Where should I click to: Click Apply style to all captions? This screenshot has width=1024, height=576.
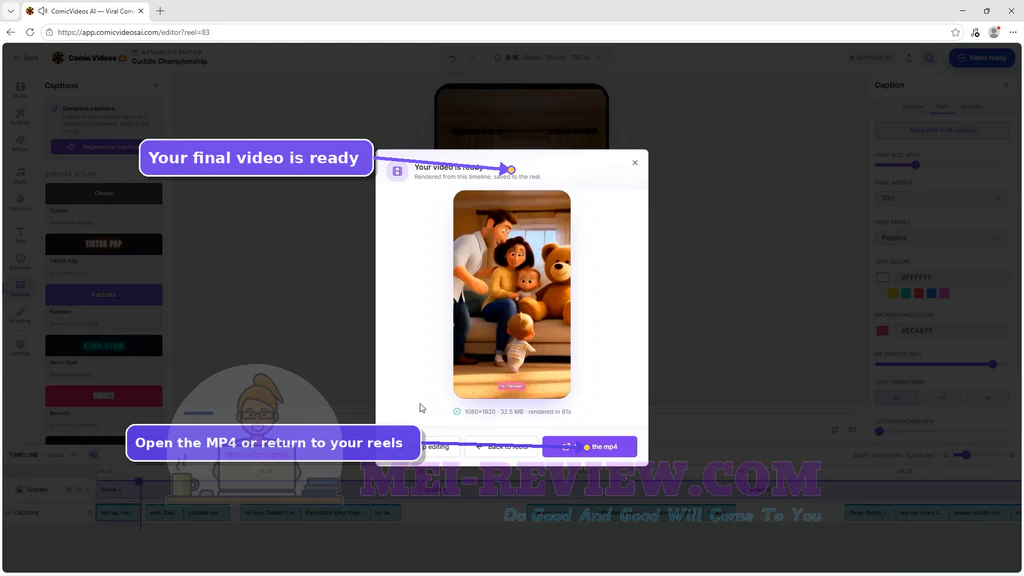pos(942,130)
